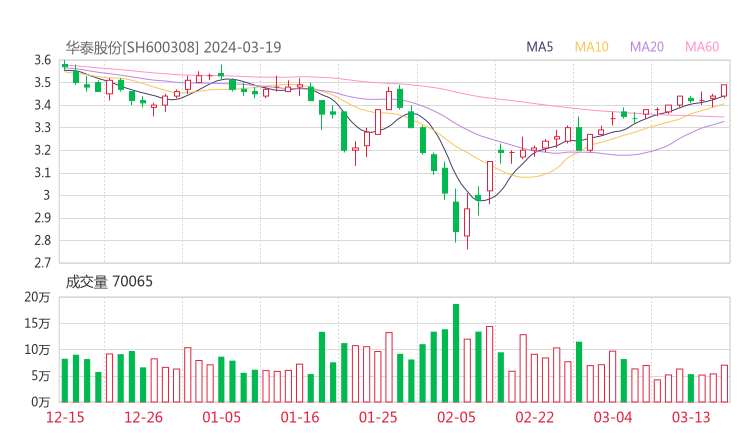Click the MA20 legend label
Screen dimensions: 740x440
647,47
